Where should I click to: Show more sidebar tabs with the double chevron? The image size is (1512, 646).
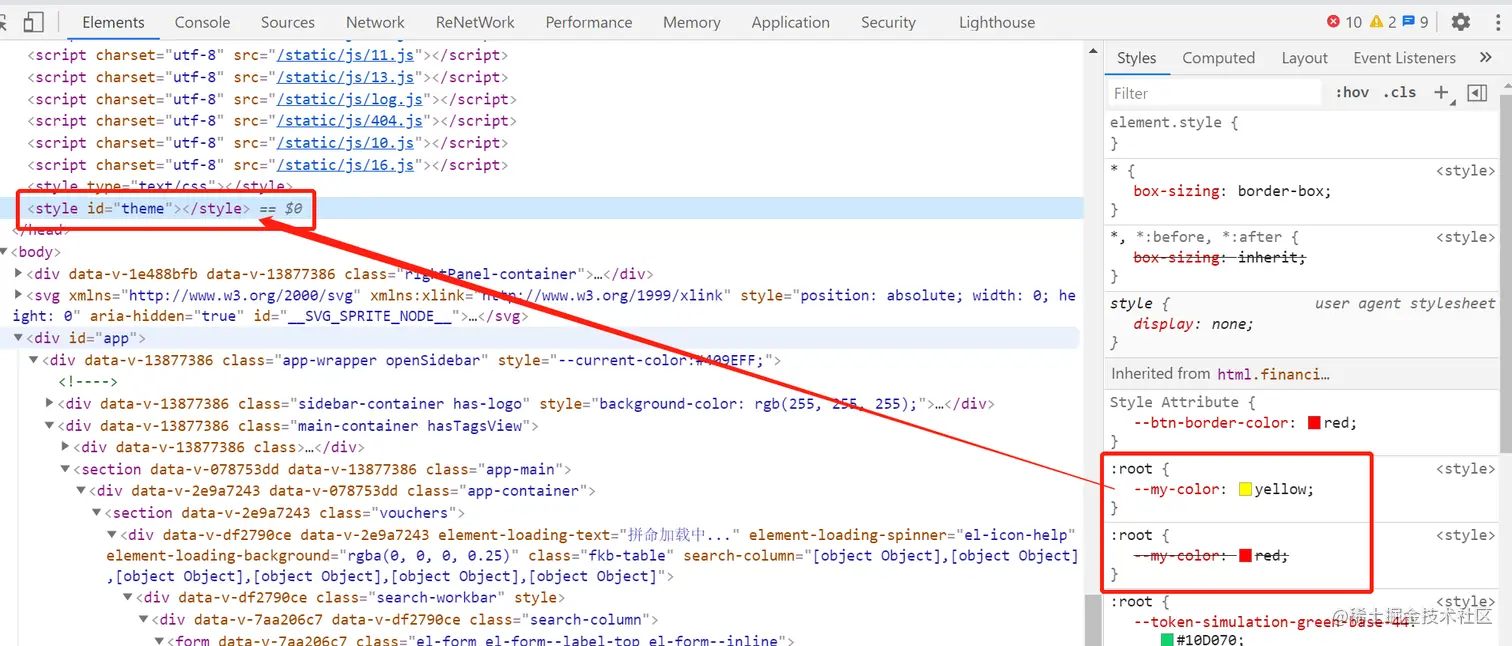1486,58
